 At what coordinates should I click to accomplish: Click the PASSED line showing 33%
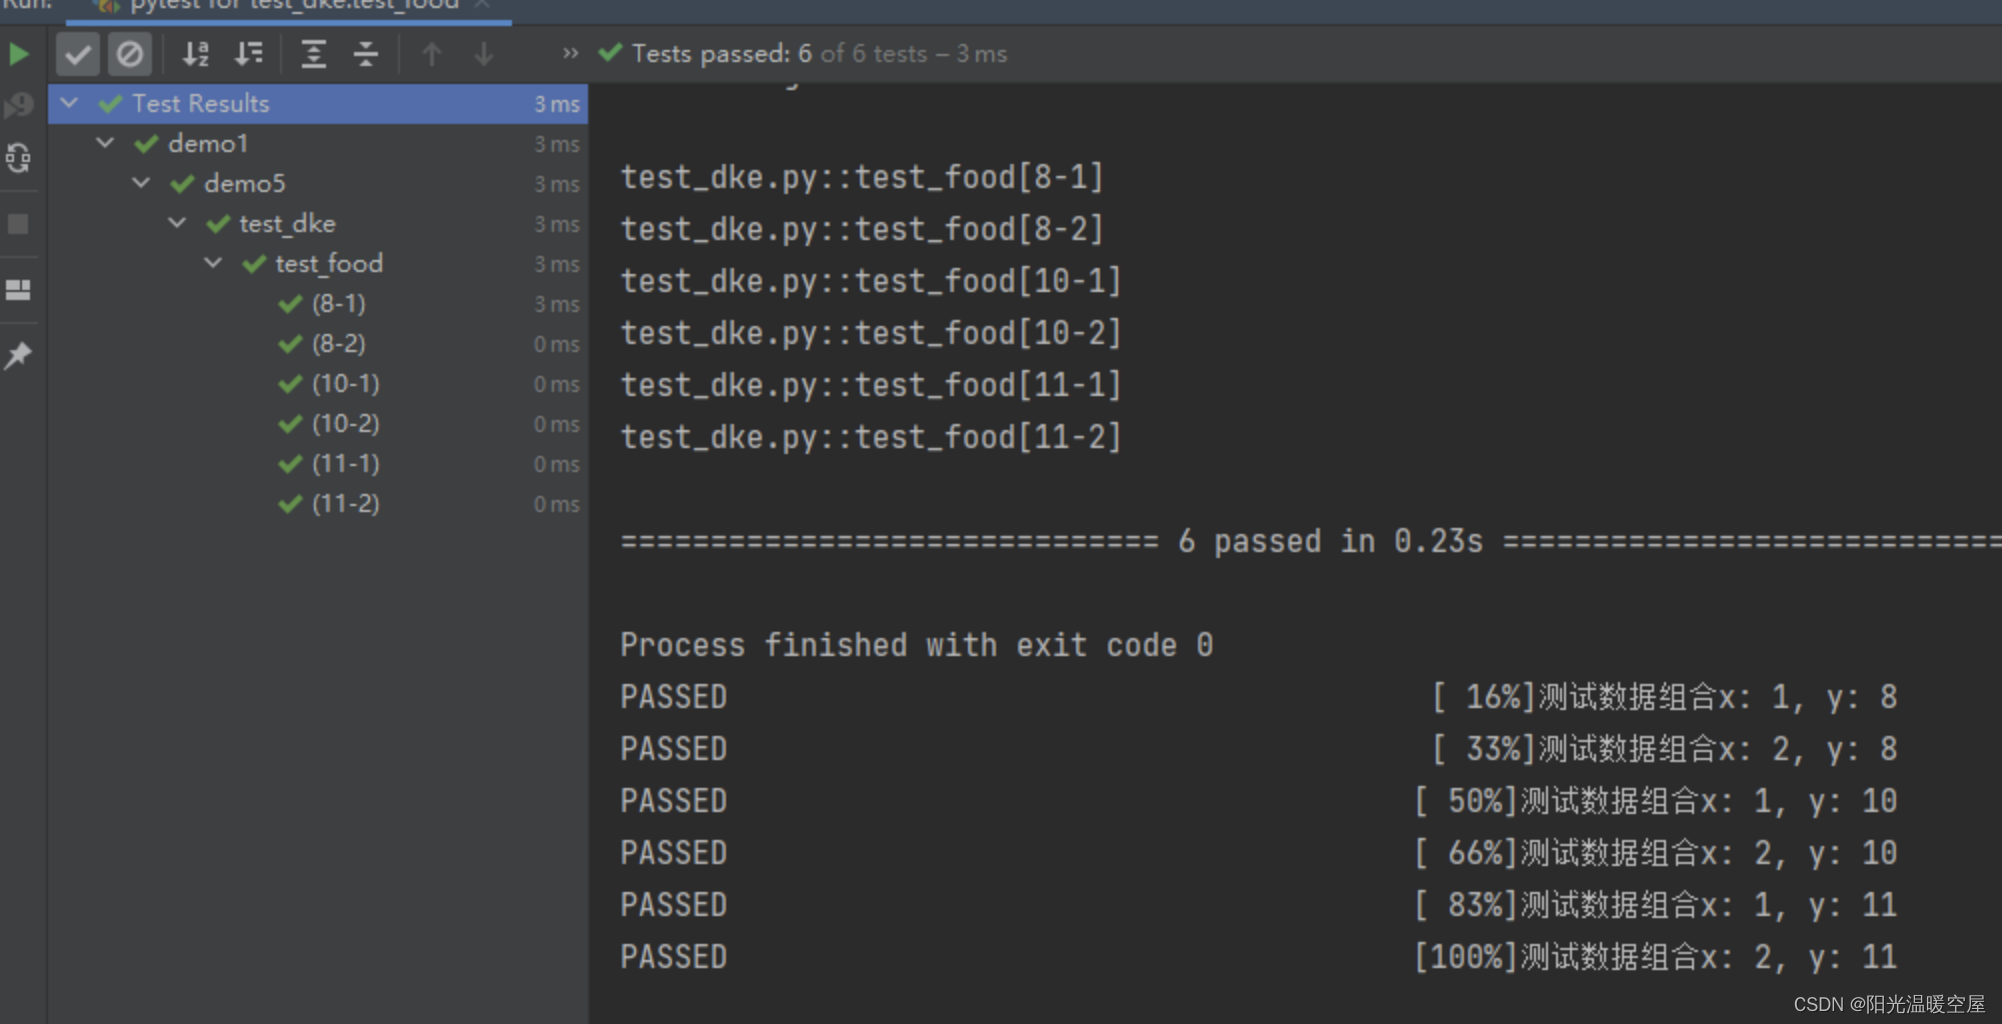tap(1258, 749)
